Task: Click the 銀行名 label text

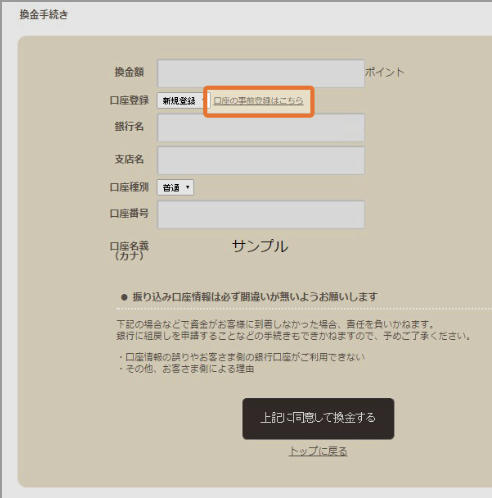Action: (129, 126)
